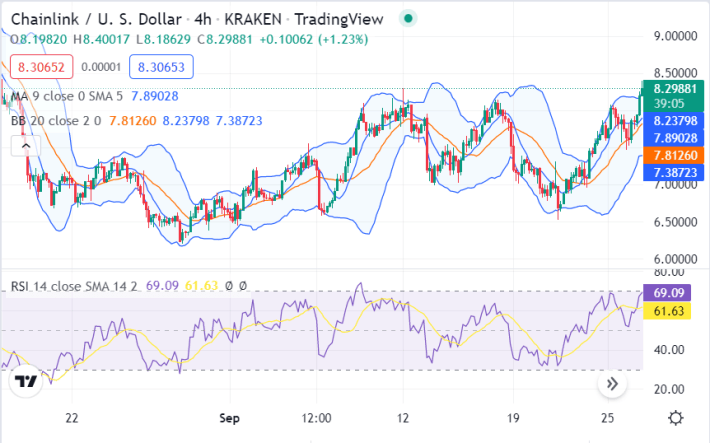Image resolution: width=710 pixels, height=443 pixels.
Task: Click the 22 date on time axis
Action: (72, 418)
